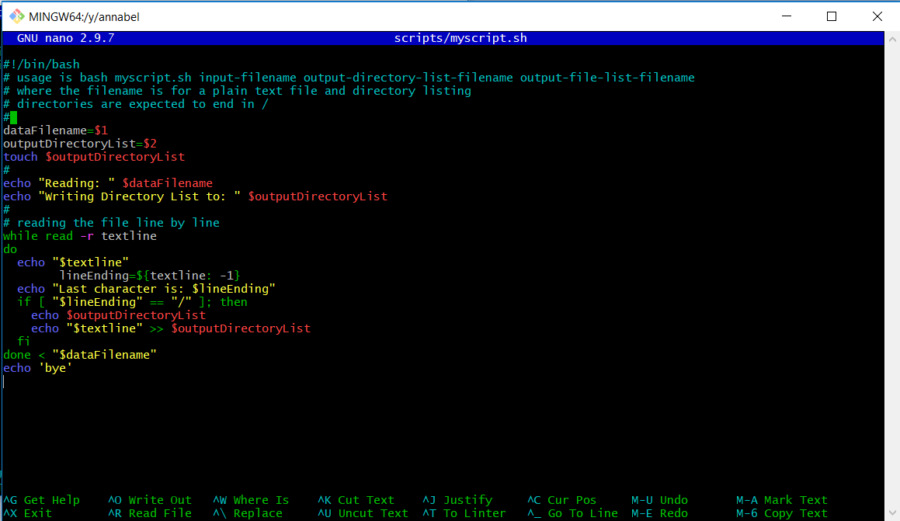Place cursor on the #!/bin/bash line
This screenshot has height=521, width=900.
click(x=41, y=64)
